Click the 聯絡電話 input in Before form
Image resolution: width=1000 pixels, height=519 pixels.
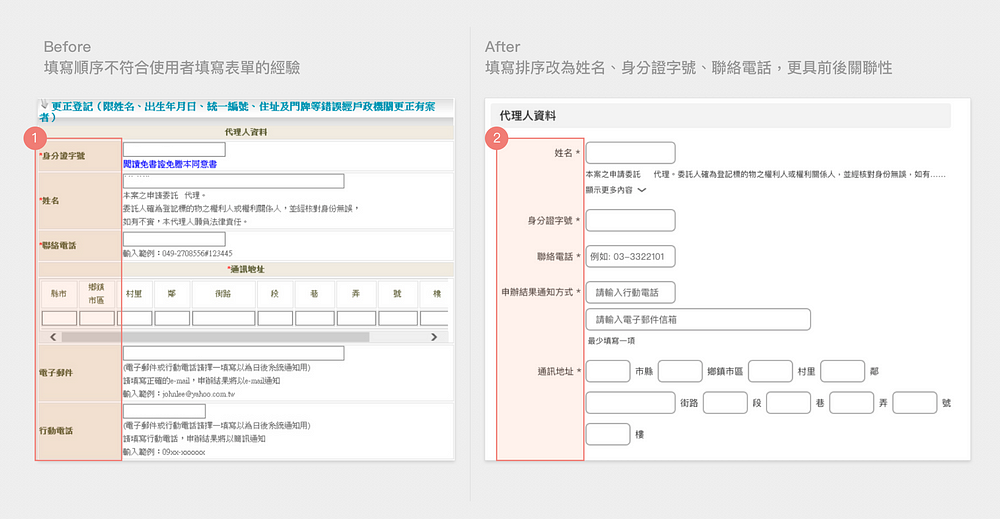pyautogui.click(x=174, y=239)
